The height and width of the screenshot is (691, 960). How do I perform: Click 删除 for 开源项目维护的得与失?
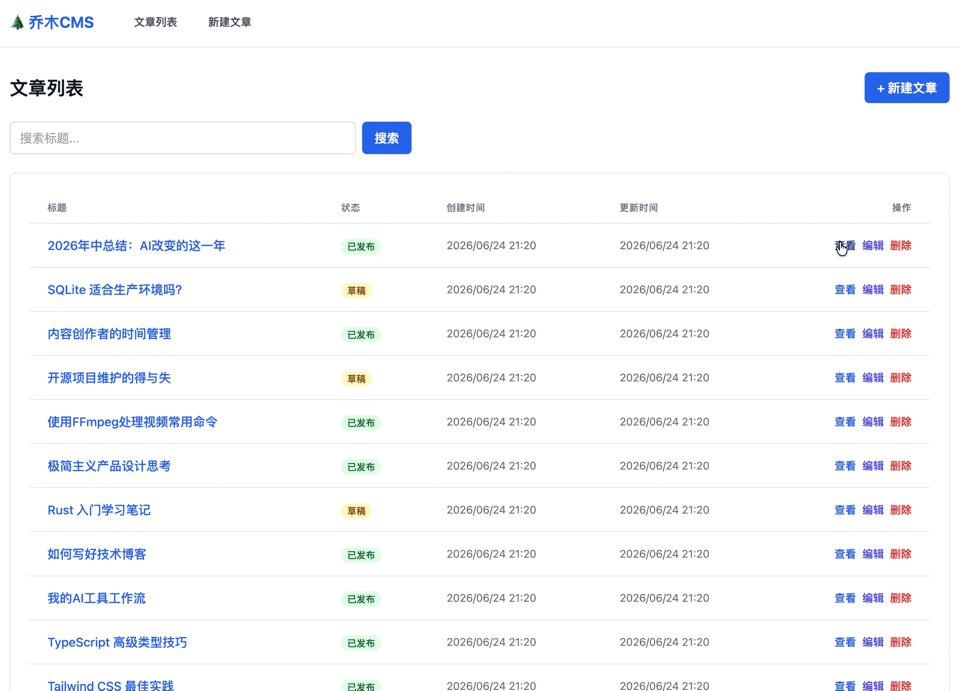pyautogui.click(x=901, y=378)
